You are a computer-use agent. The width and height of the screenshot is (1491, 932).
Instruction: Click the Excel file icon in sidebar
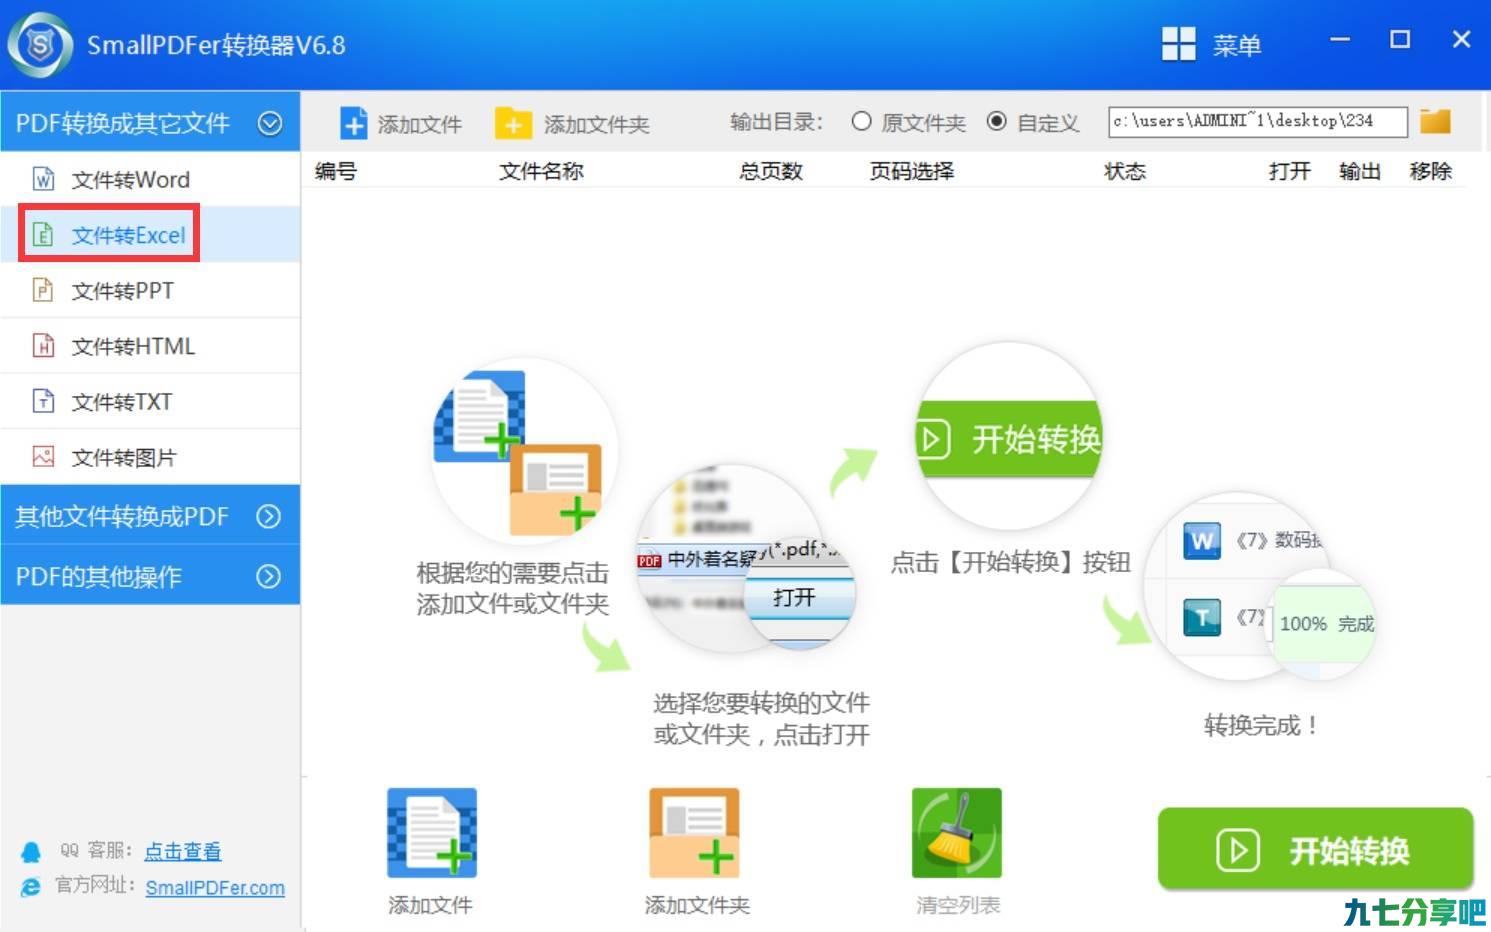[x=43, y=235]
